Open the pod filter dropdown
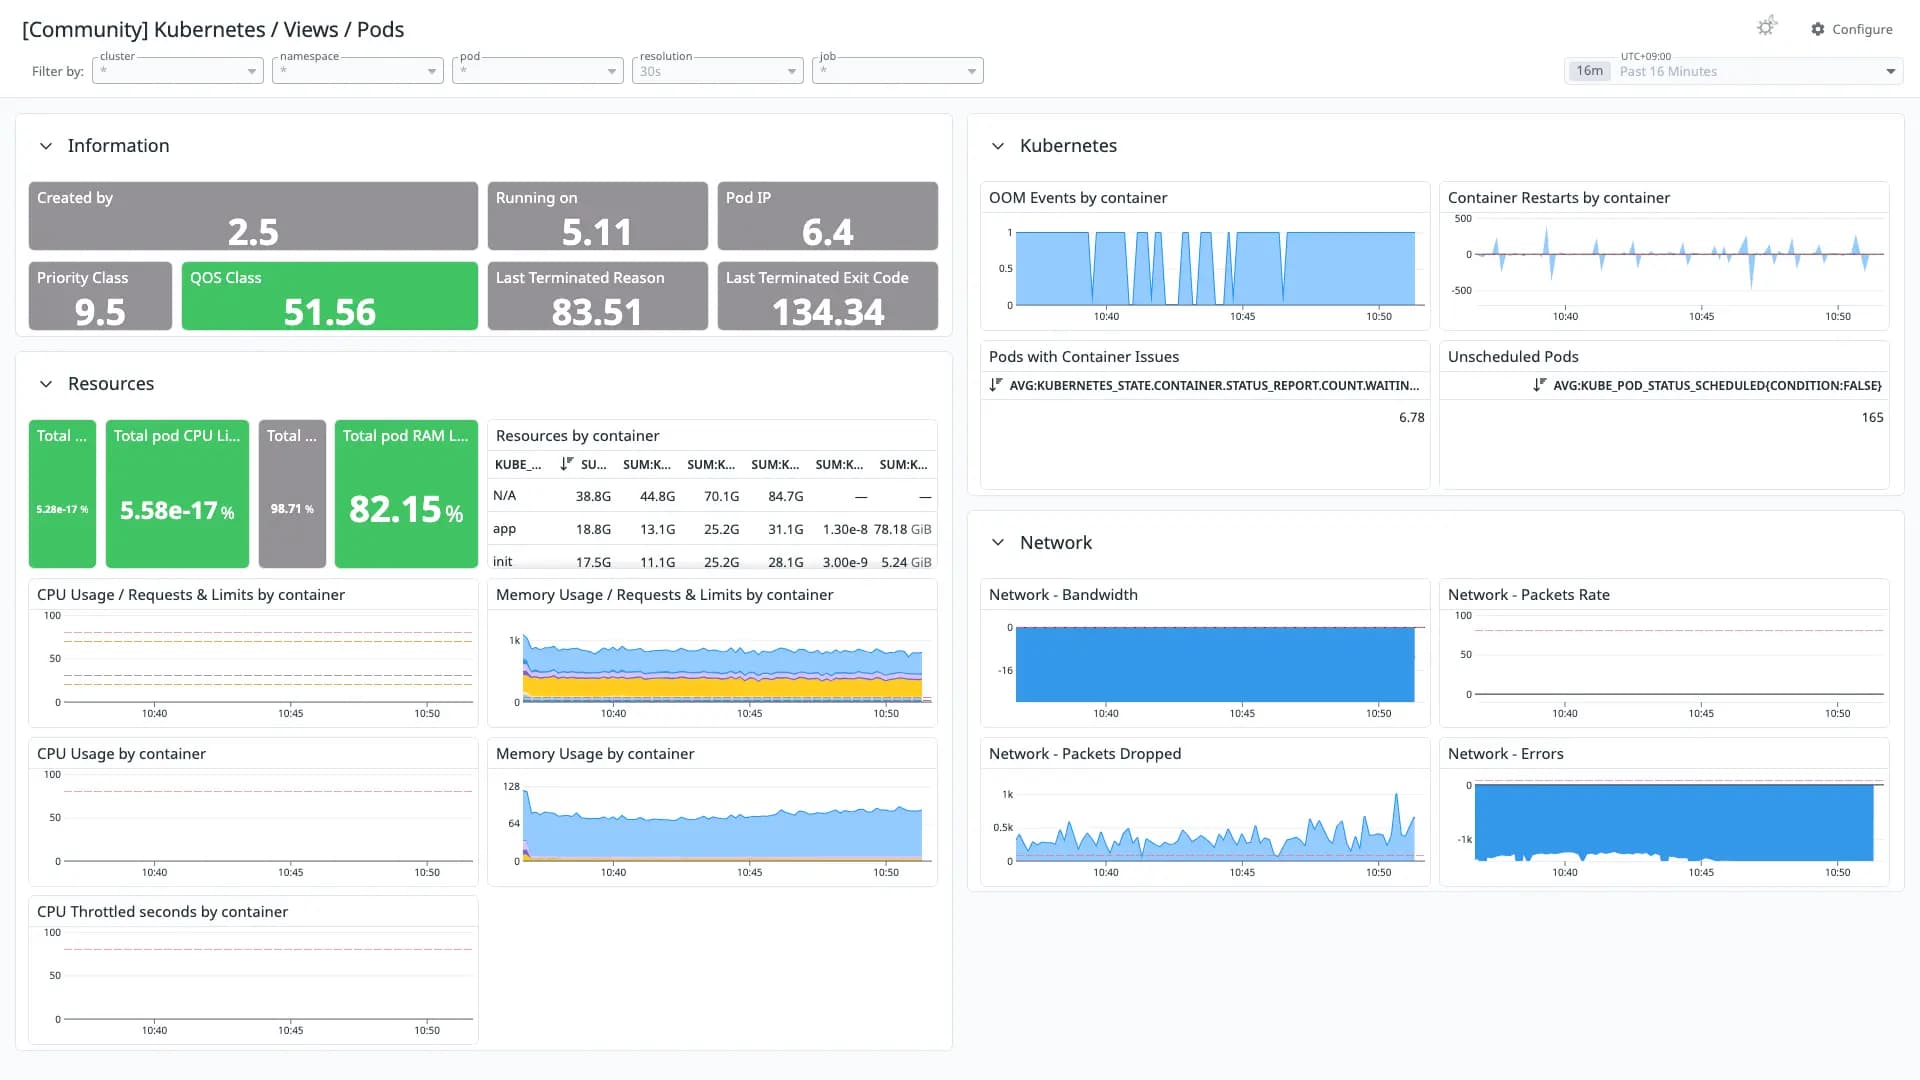Image resolution: width=1920 pixels, height=1080 pixels. [x=538, y=71]
